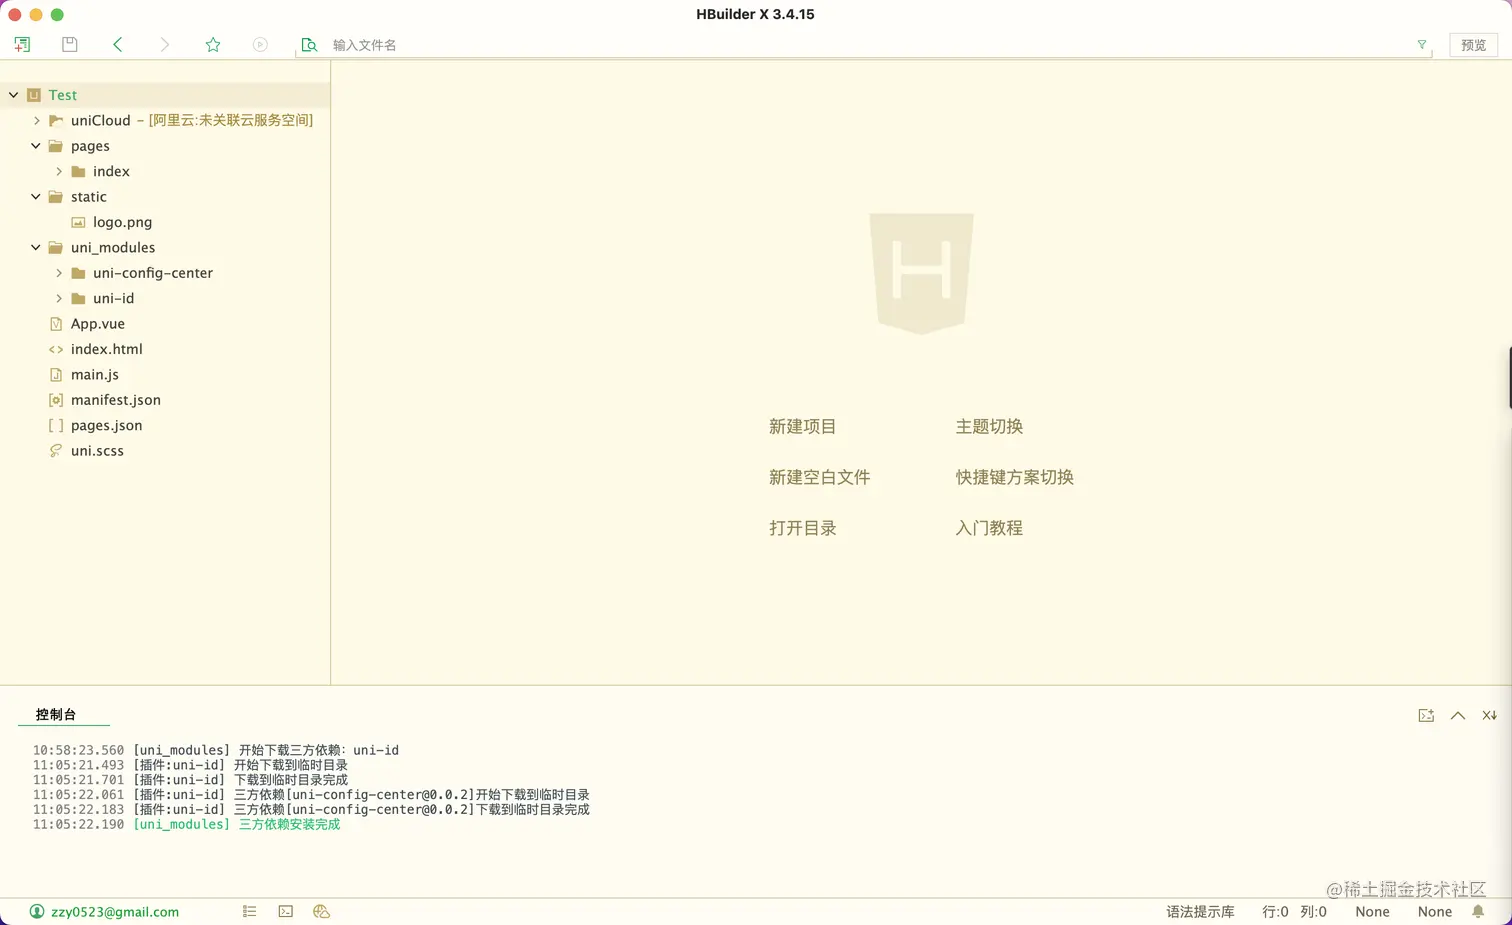This screenshot has width=1512, height=925.
Task: Click 打开目录 link
Action: 802,528
